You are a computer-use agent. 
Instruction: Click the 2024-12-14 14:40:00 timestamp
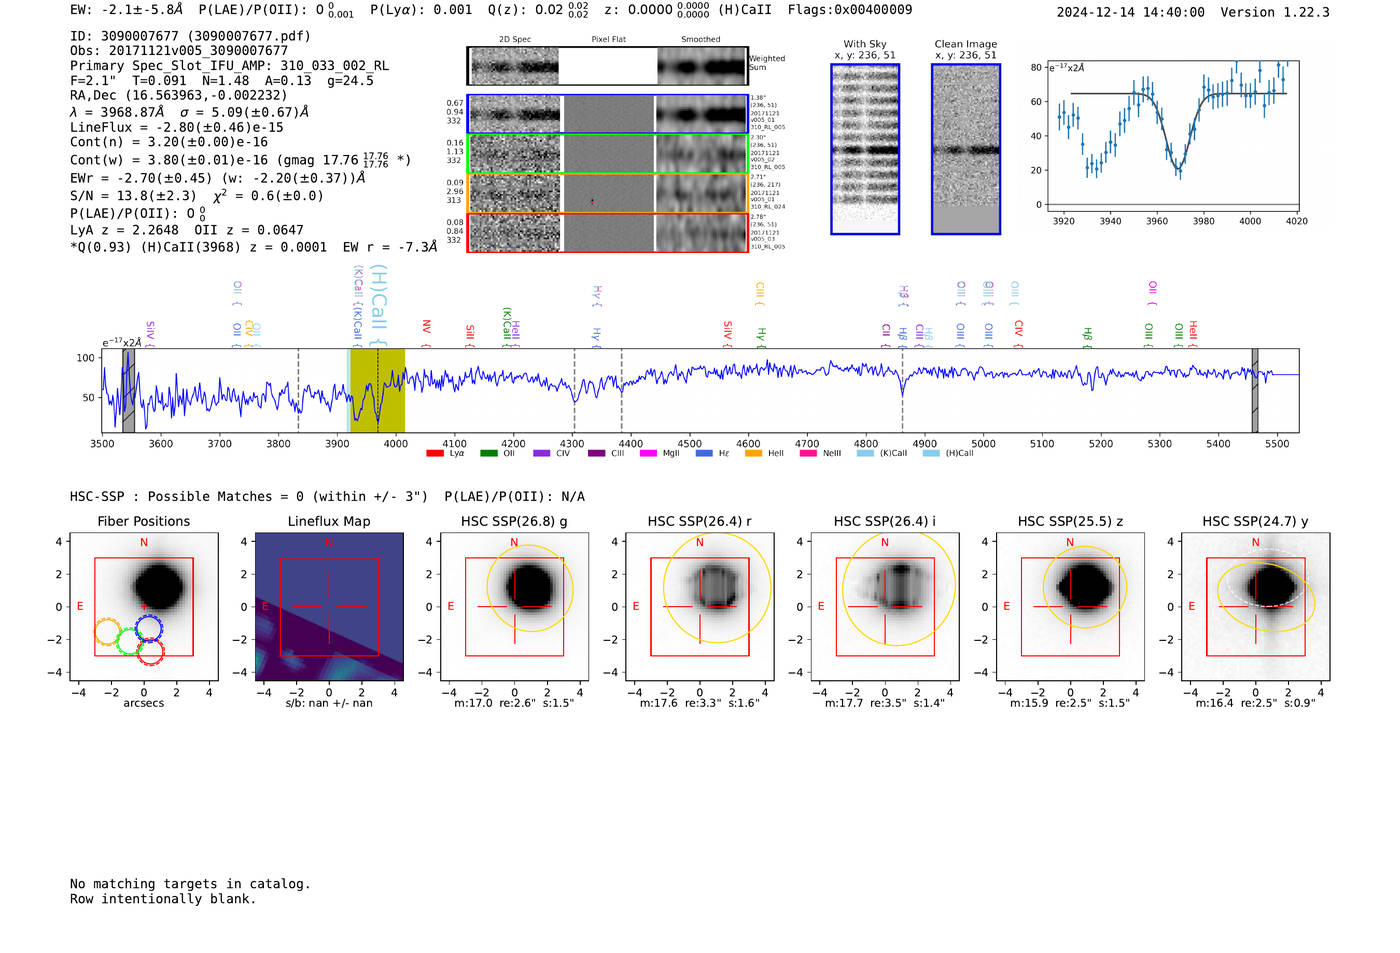(1131, 12)
